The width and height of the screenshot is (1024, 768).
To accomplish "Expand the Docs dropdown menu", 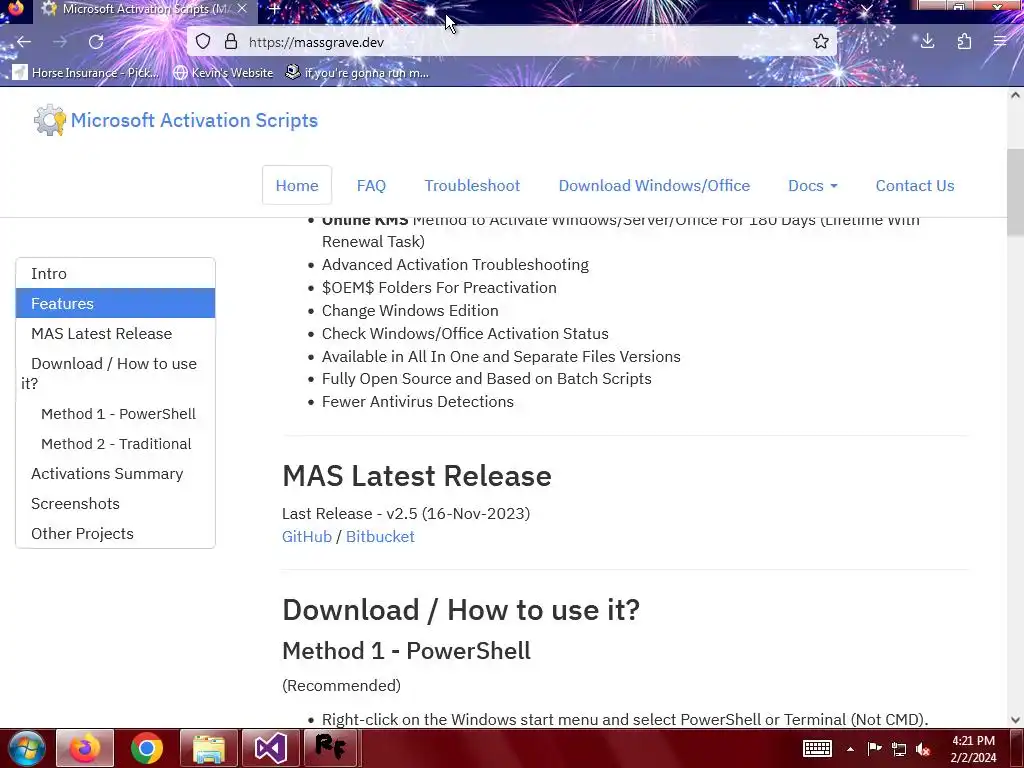I will tap(812, 185).
